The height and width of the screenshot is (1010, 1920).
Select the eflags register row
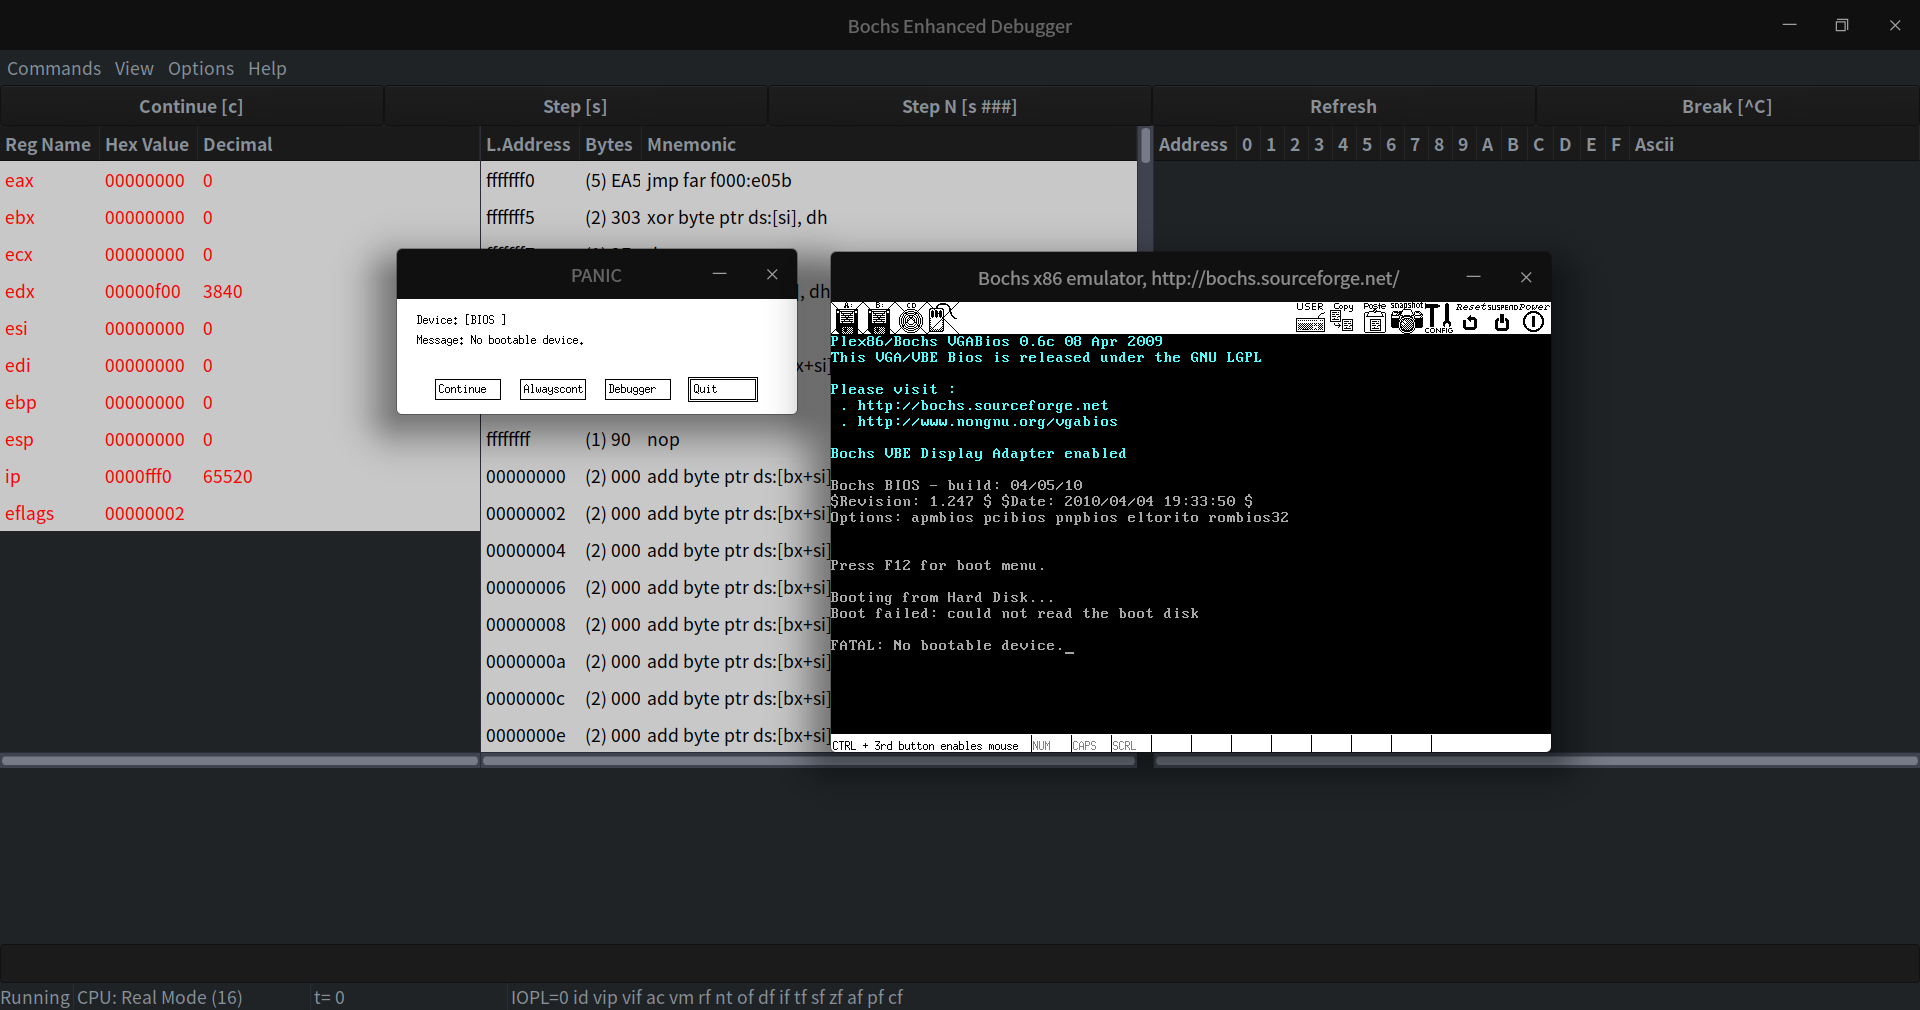(x=239, y=513)
